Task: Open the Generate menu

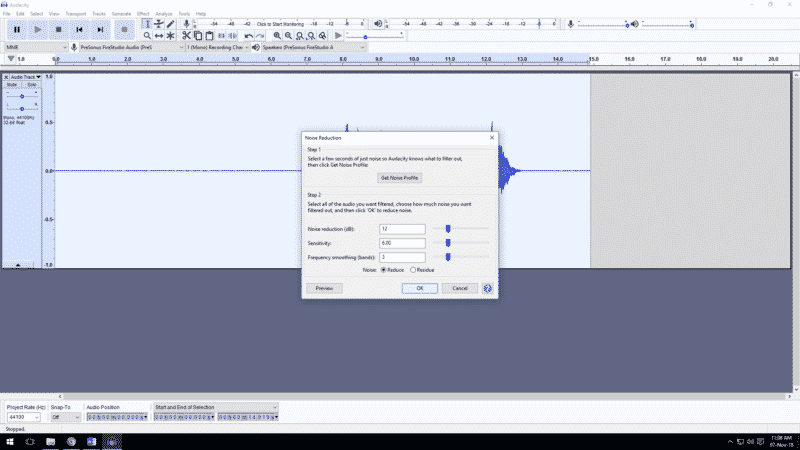Action: pyautogui.click(x=121, y=14)
